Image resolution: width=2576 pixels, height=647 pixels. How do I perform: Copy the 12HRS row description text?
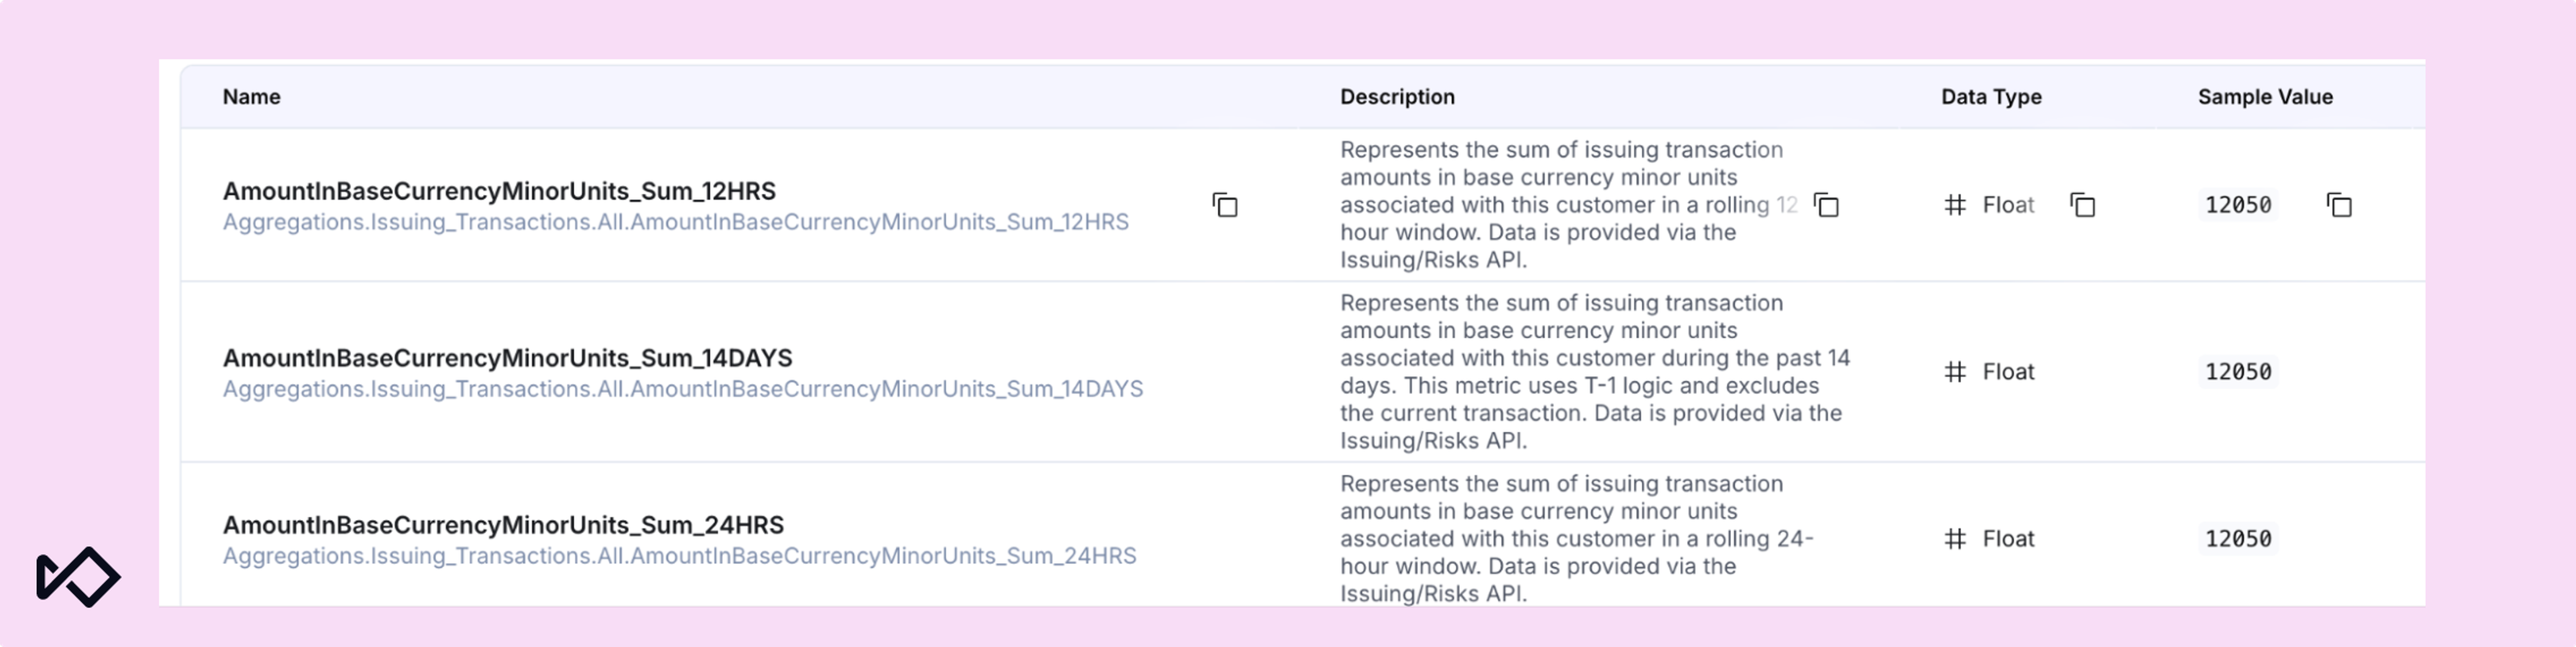(x=1826, y=205)
